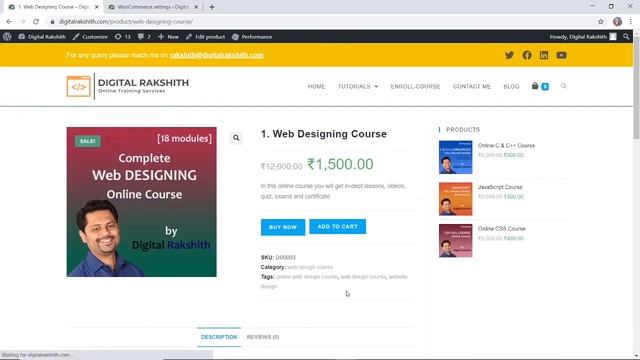Open the WordPress logo admin menu
Image resolution: width=640 pixels, height=360 pixels.
tap(7, 37)
